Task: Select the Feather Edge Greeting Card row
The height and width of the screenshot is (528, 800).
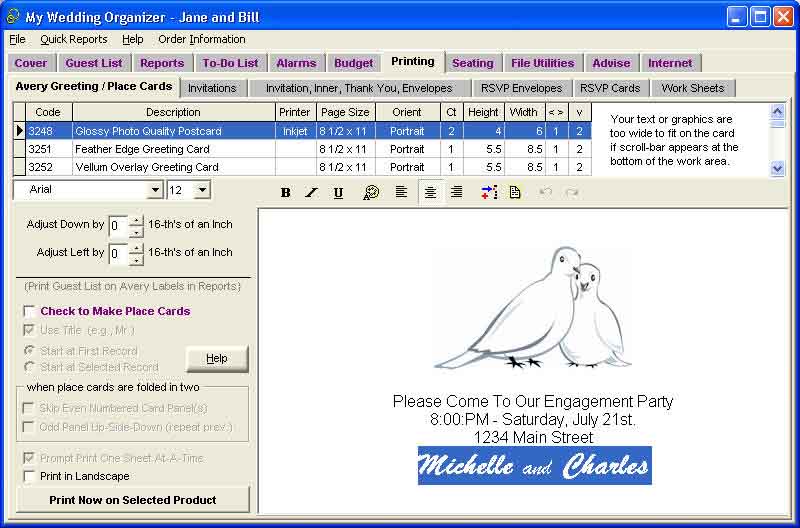Action: (302, 149)
